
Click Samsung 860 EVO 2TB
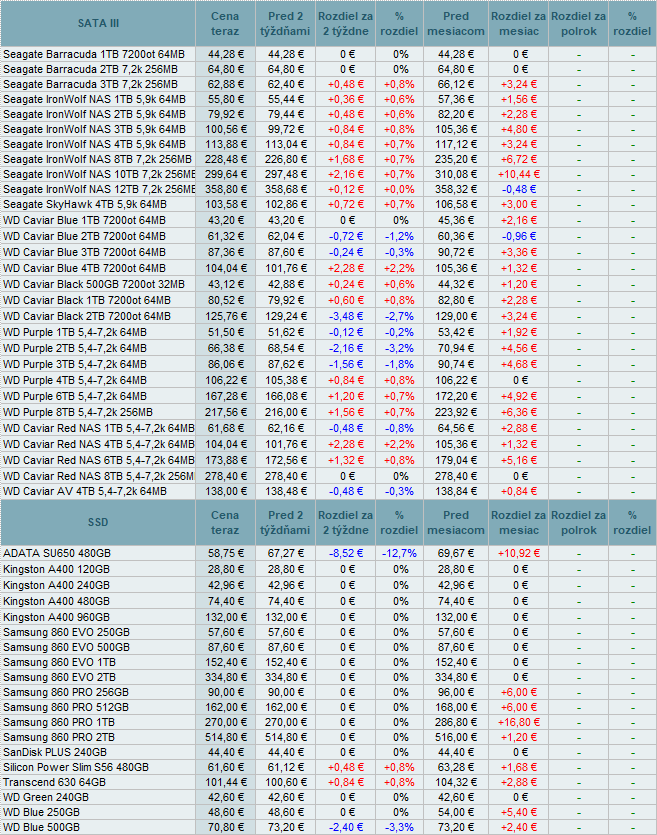tap(59, 677)
